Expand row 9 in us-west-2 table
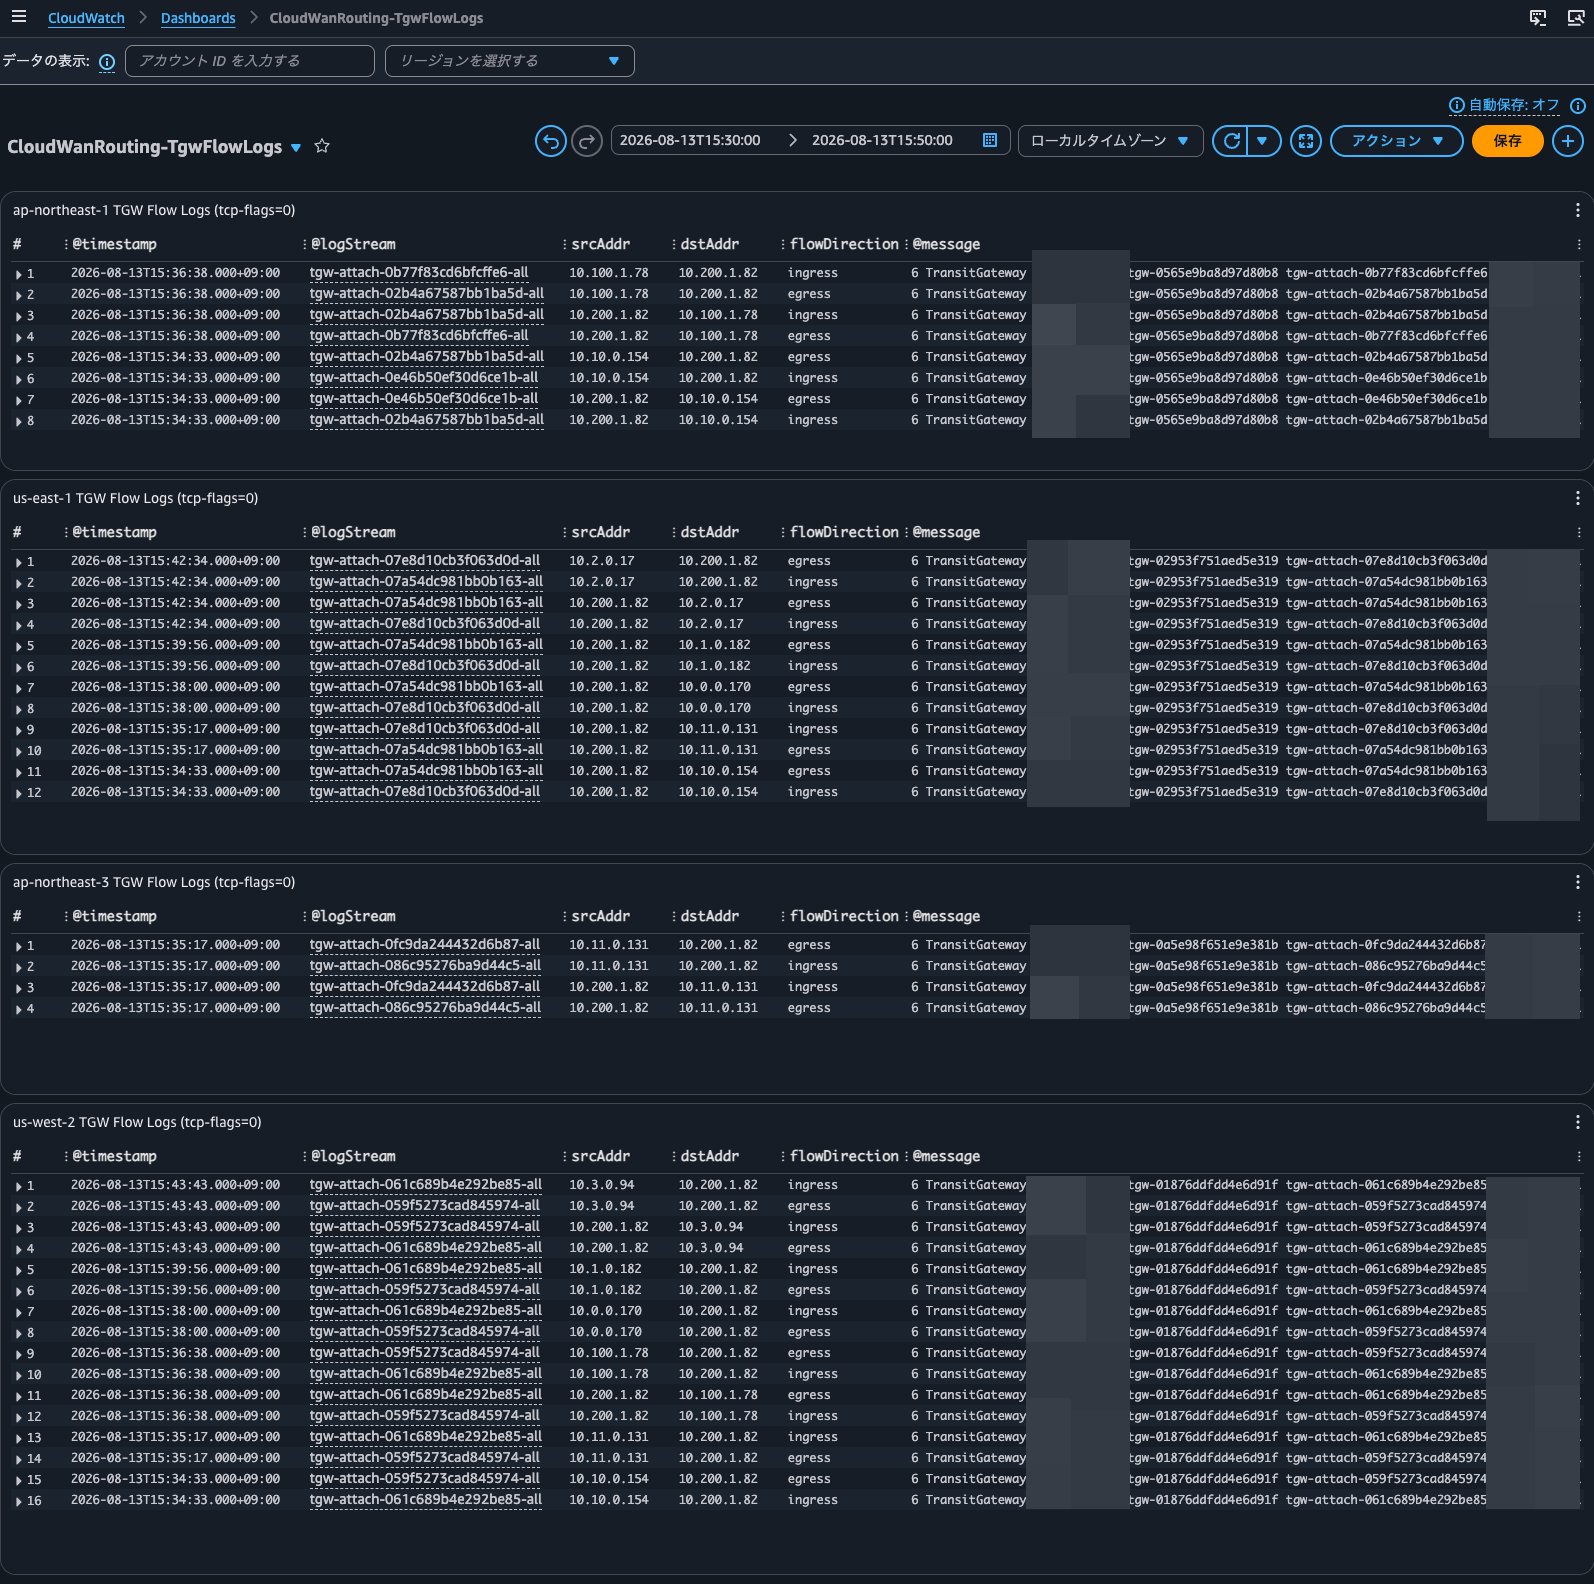 coord(18,1354)
